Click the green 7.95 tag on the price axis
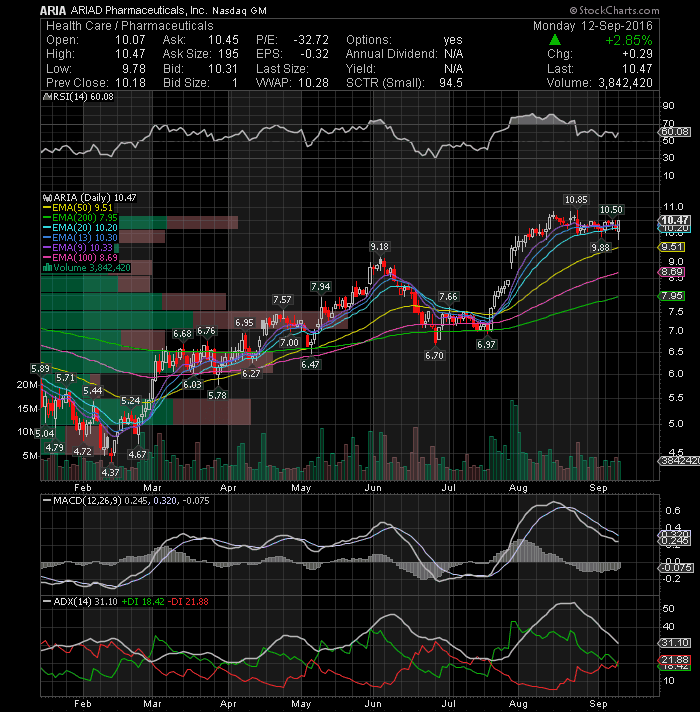This screenshot has width=700, height=712. point(672,296)
